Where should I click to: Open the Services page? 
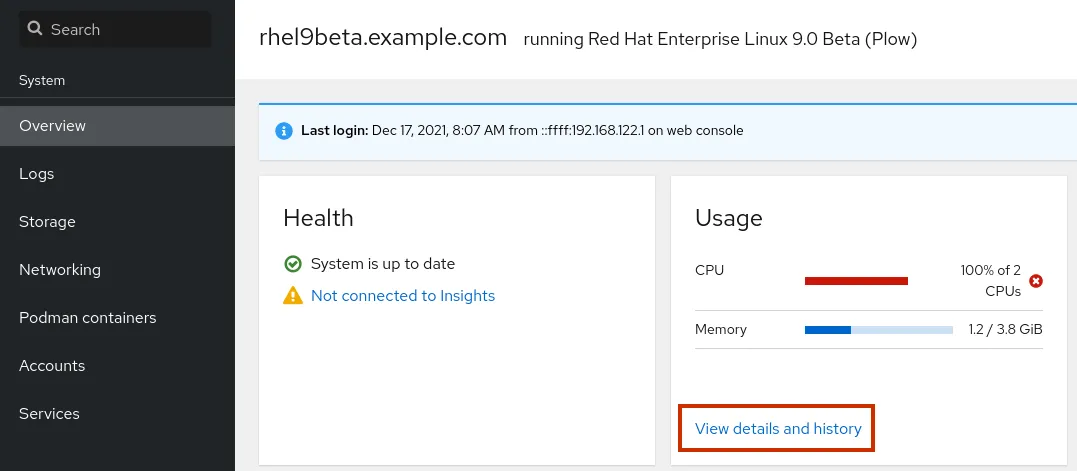(x=117, y=414)
